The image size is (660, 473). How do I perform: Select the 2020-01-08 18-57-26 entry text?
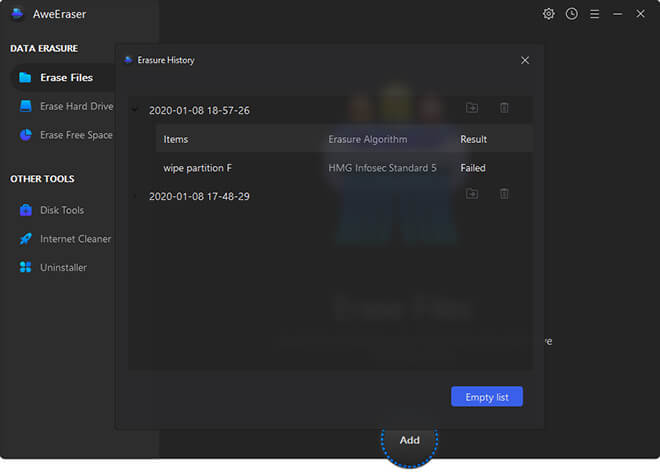(x=199, y=110)
